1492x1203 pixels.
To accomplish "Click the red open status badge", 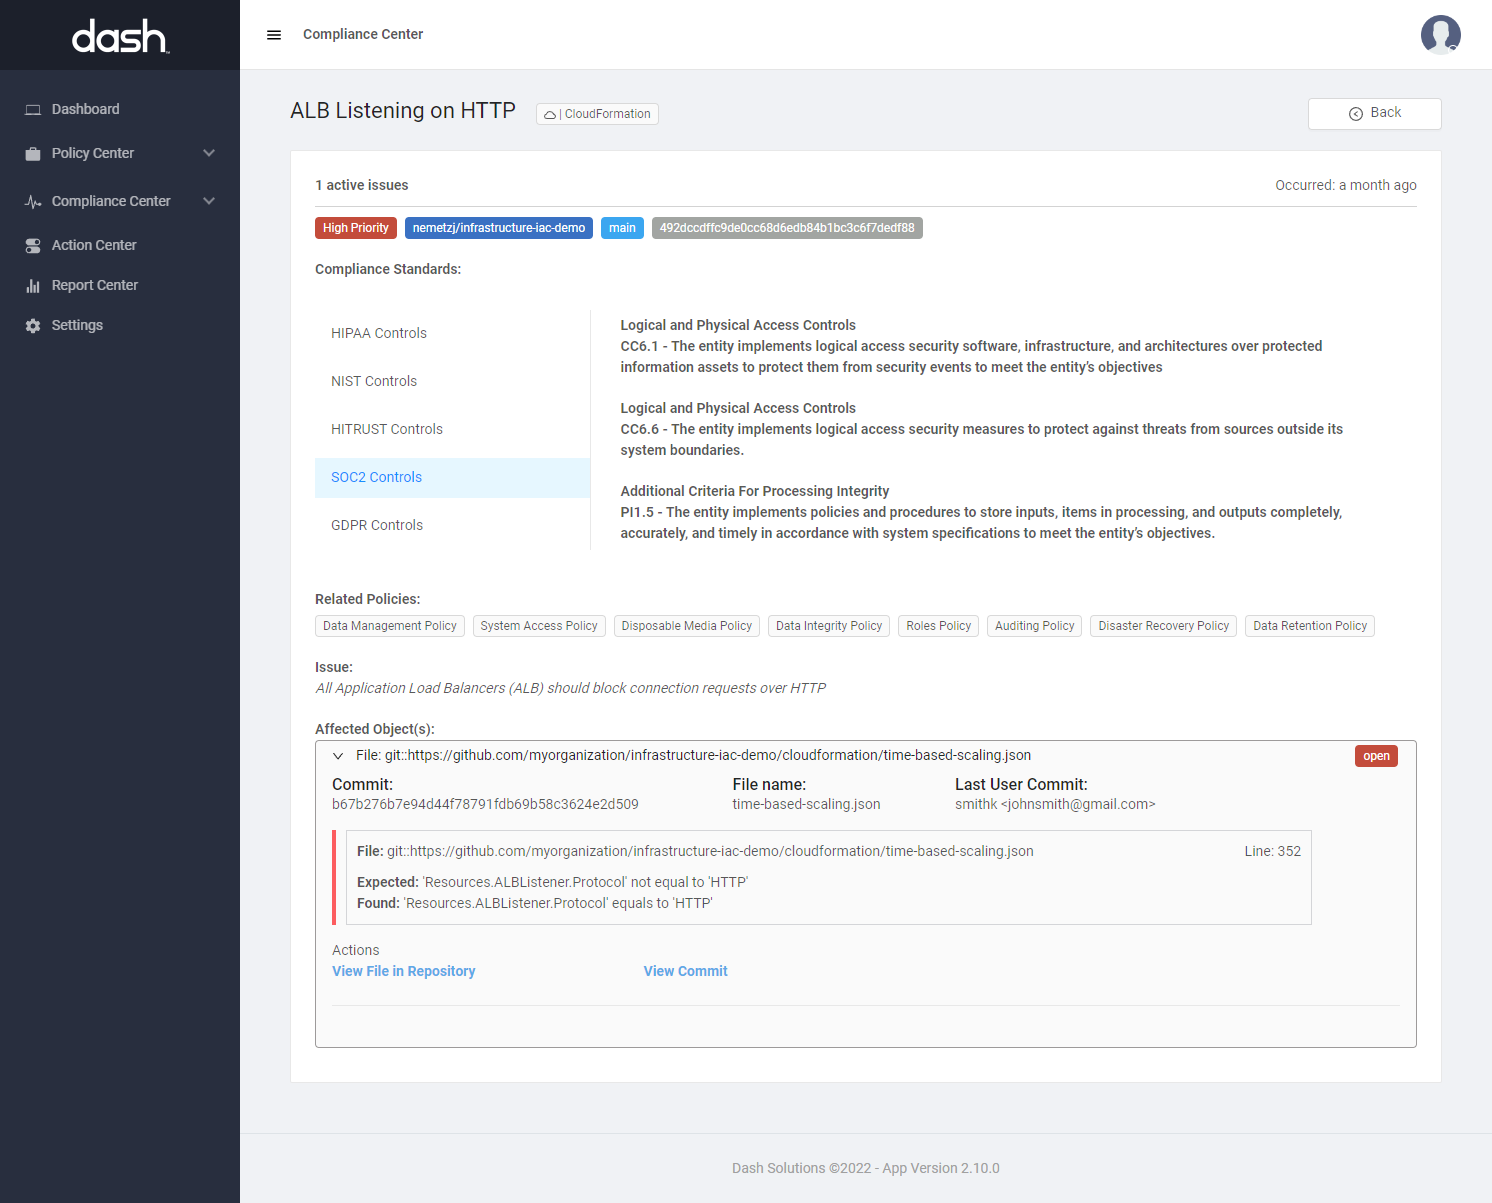I will [1376, 756].
